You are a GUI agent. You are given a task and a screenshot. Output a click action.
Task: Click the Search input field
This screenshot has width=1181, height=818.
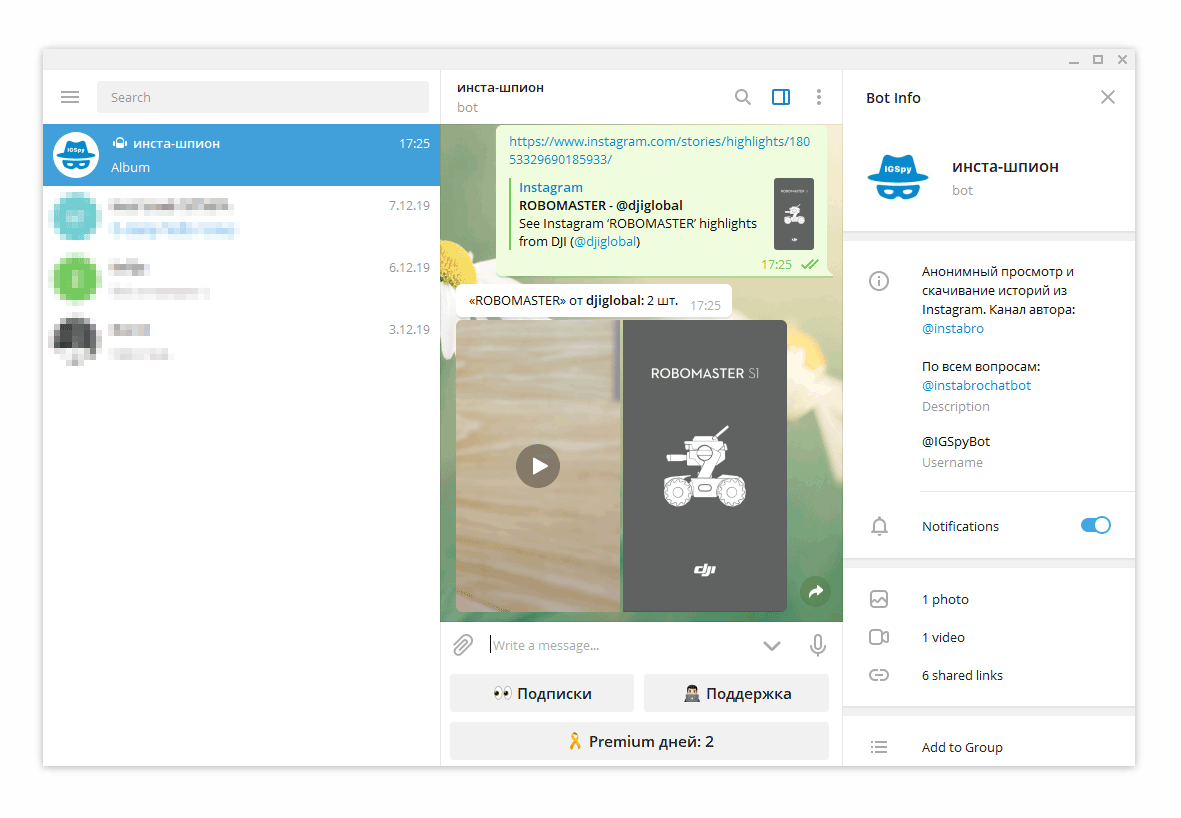point(263,97)
